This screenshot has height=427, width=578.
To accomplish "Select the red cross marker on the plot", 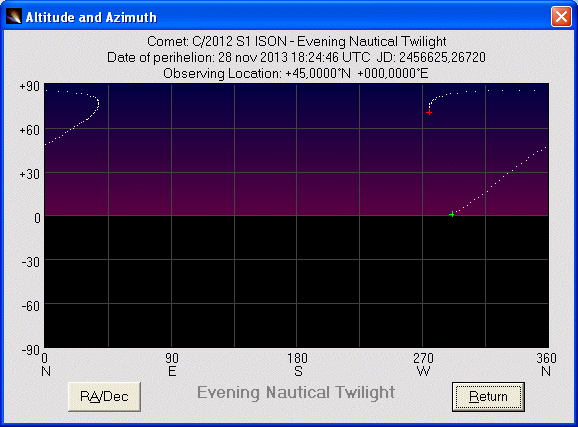I will point(429,112).
